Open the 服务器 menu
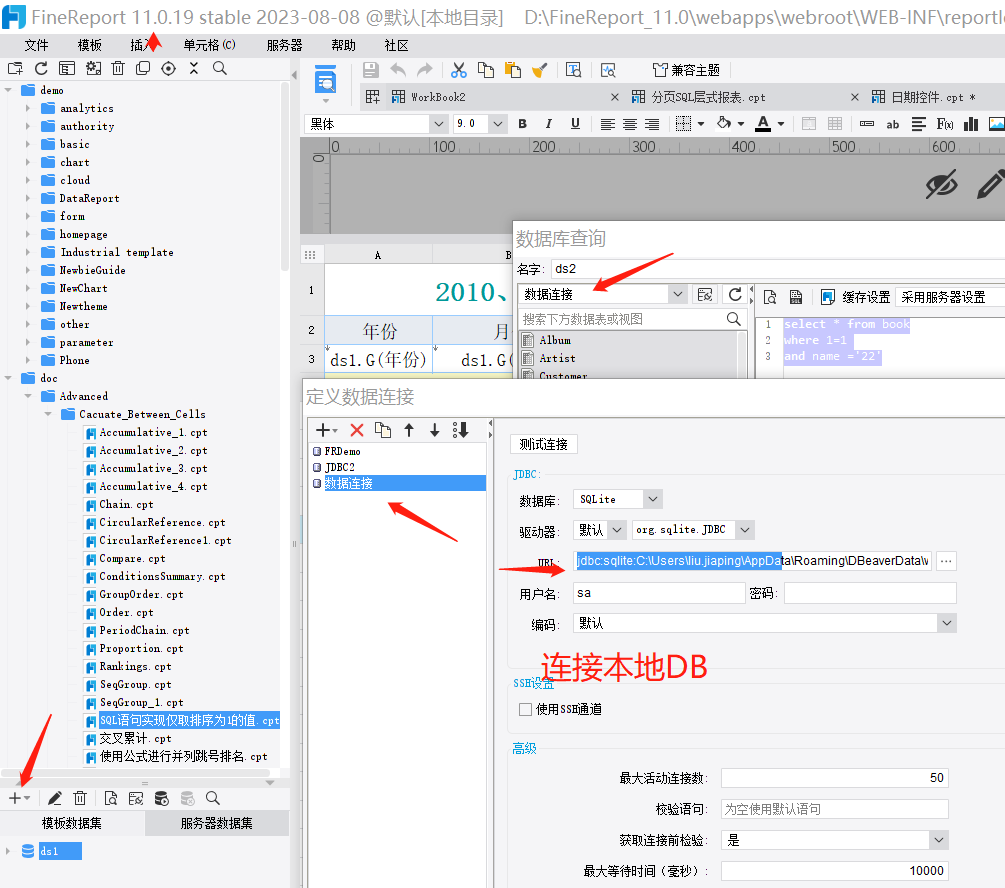The image size is (1005, 888). click(284, 46)
